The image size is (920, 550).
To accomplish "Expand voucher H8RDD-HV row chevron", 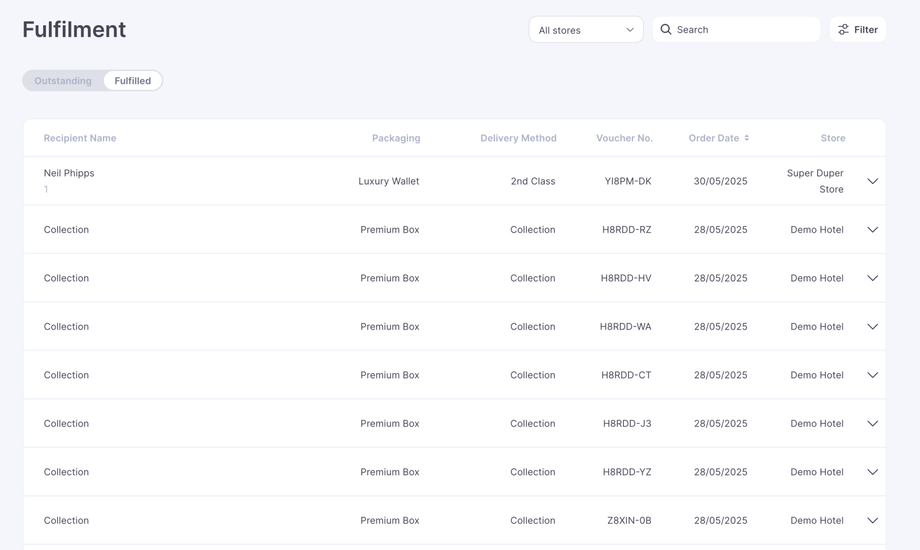I will pos(872,278).
